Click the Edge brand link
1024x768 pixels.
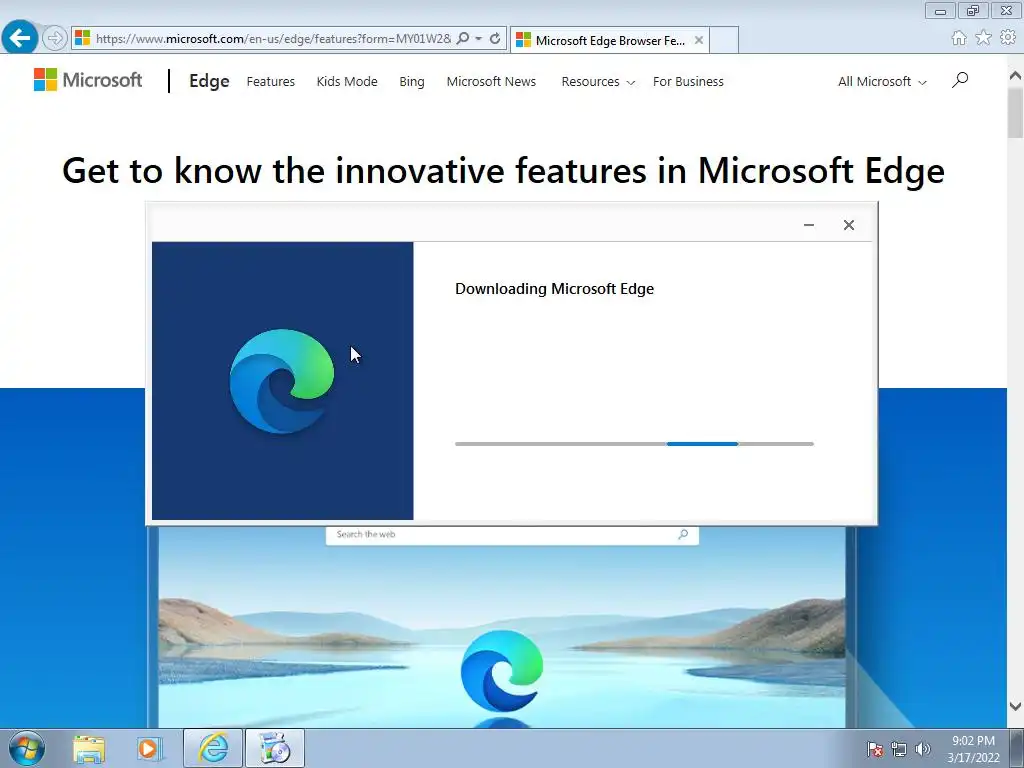209,81
